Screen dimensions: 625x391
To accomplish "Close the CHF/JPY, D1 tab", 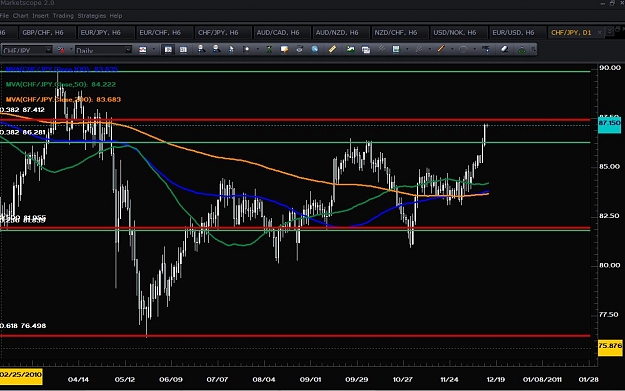I will [x=599, y=33].
